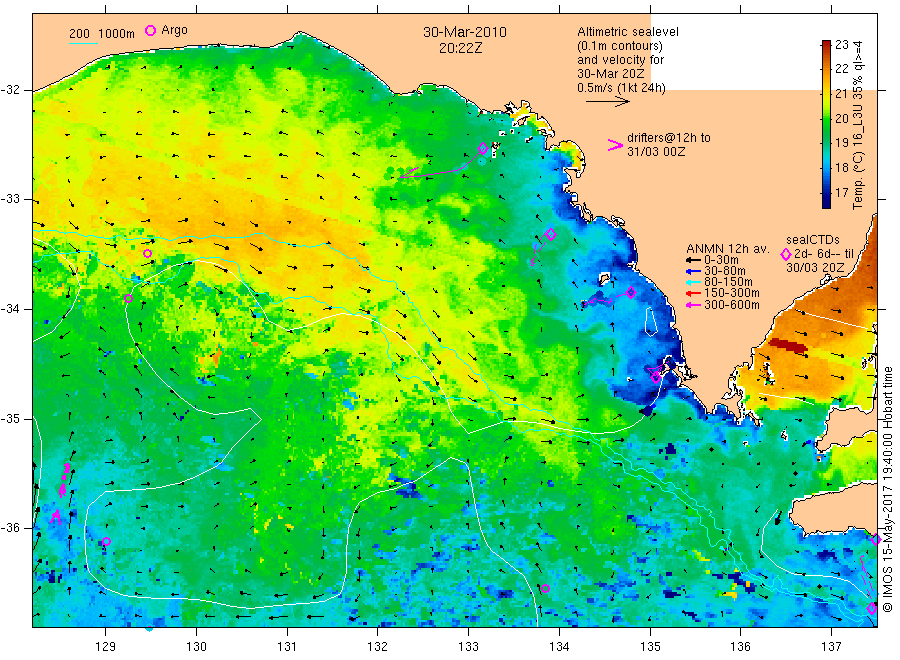
Task: Click the Argo float marker near 129E 36.1S
Action: click(x=106, y=541)
